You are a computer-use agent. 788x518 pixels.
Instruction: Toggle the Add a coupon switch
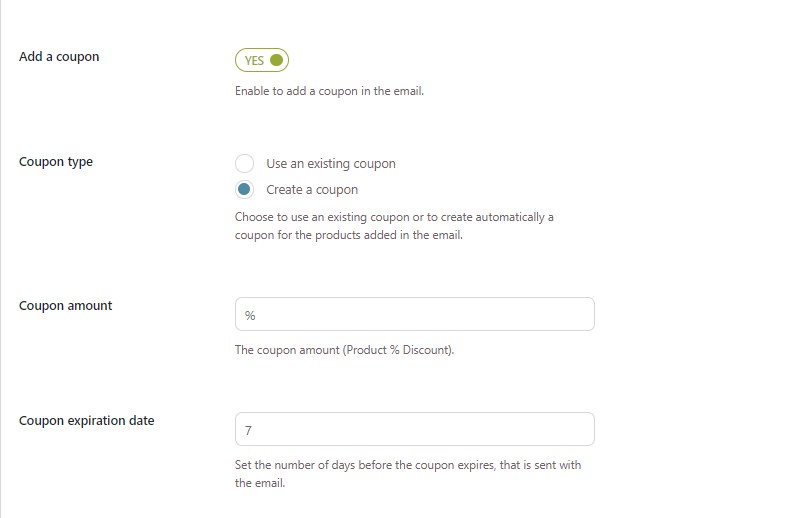[x=261, y=61]
